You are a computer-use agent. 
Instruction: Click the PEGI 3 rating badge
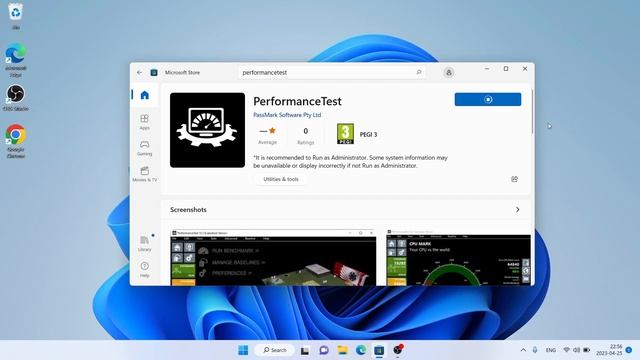tap(345, 134)
